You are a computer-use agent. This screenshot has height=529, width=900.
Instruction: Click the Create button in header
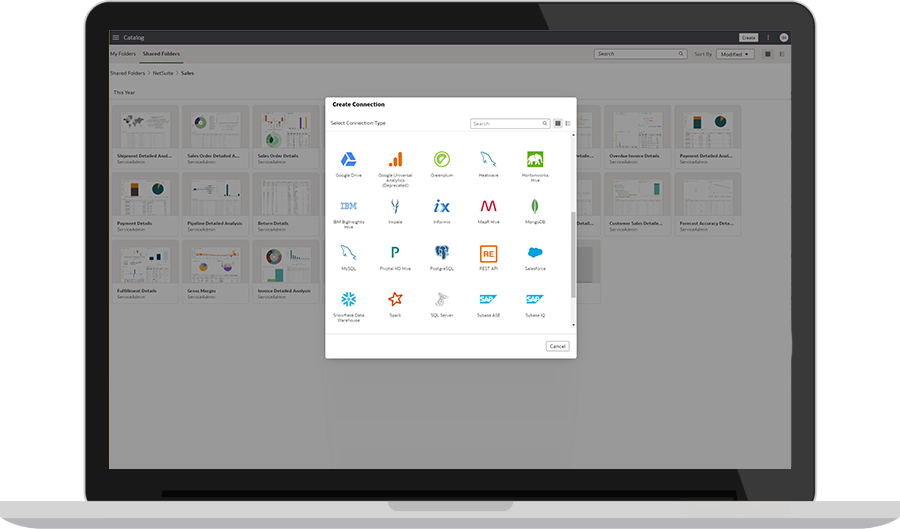(x=748, y=37)
